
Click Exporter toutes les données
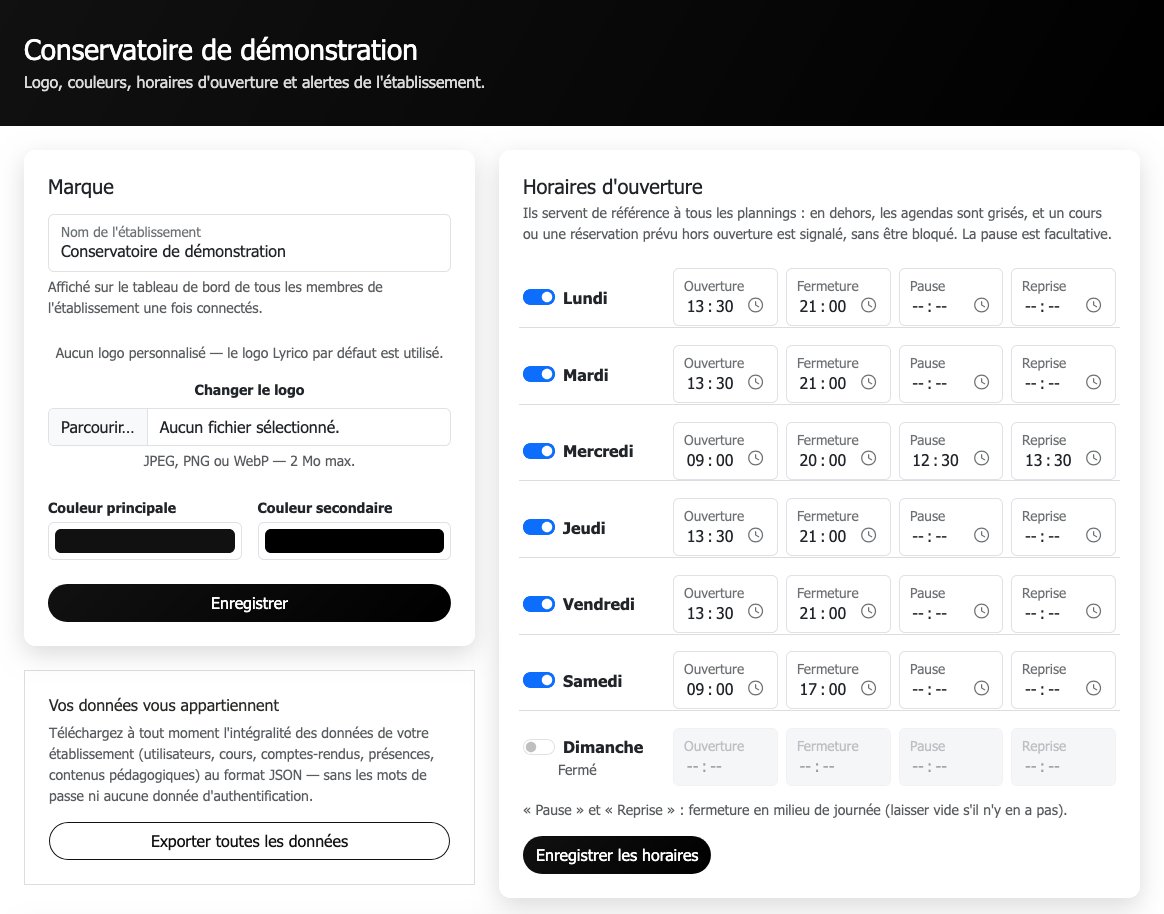coord(249,841)
